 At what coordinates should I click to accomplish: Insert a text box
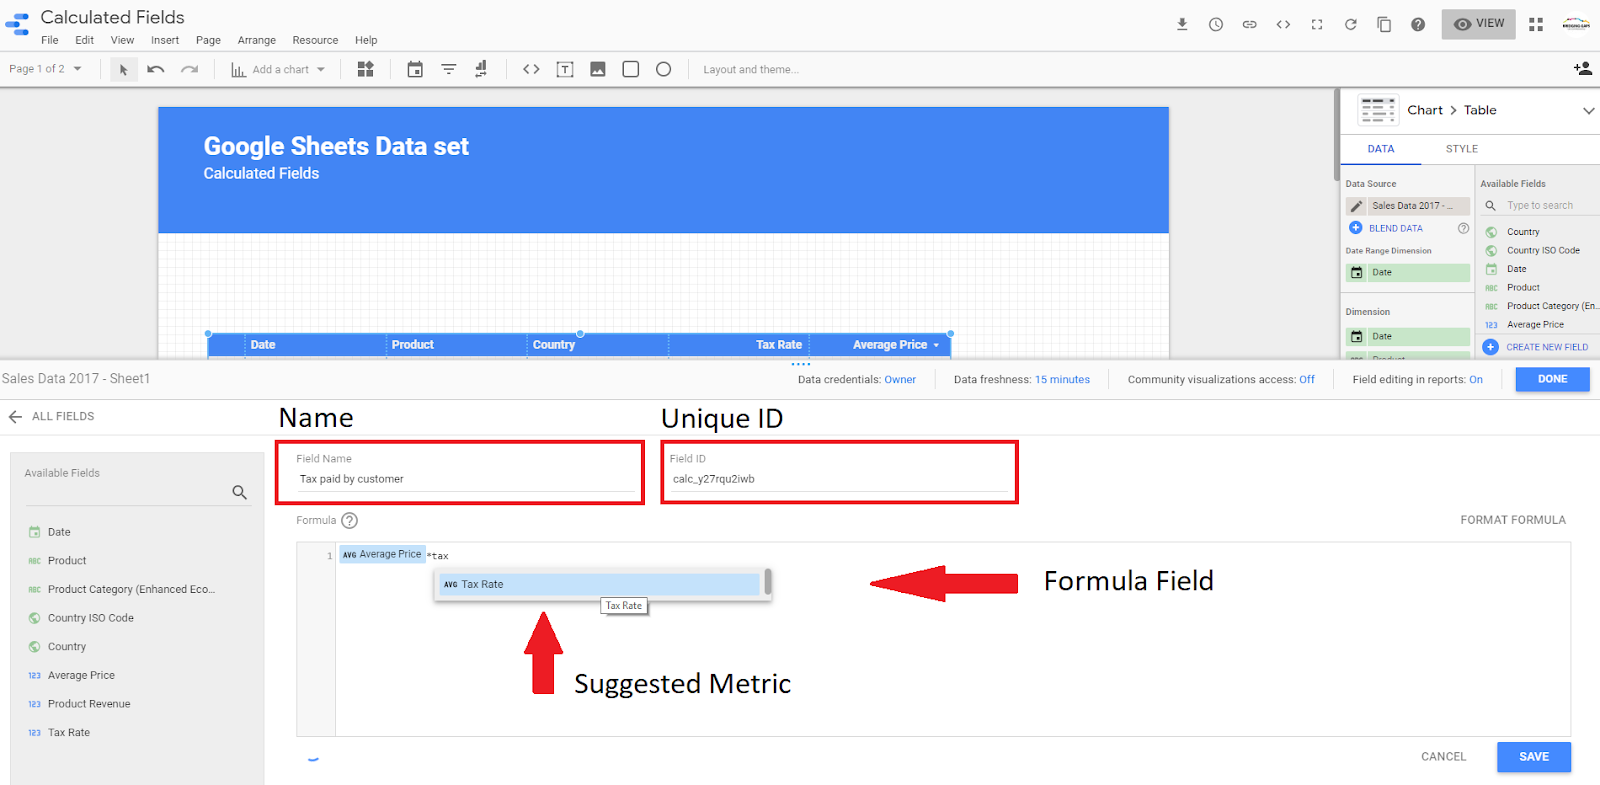(565, 69)
